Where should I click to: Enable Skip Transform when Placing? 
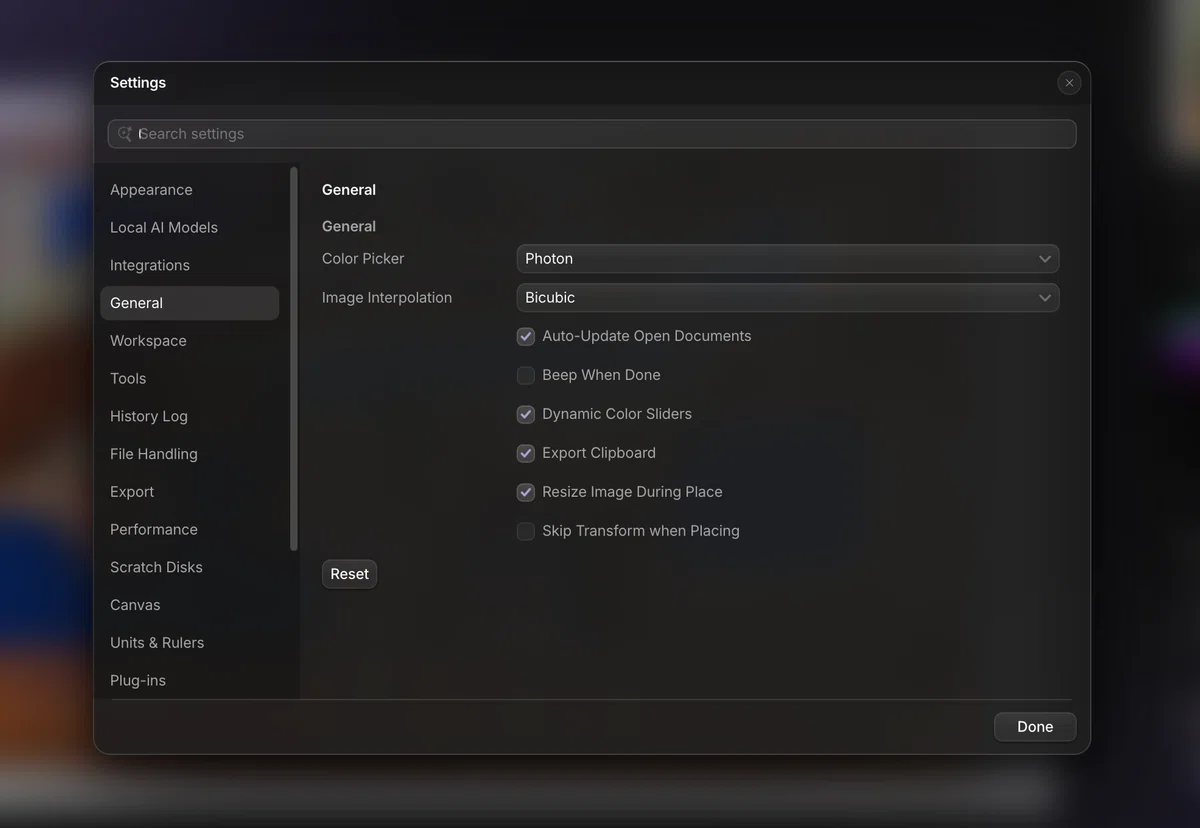(526, 532)
